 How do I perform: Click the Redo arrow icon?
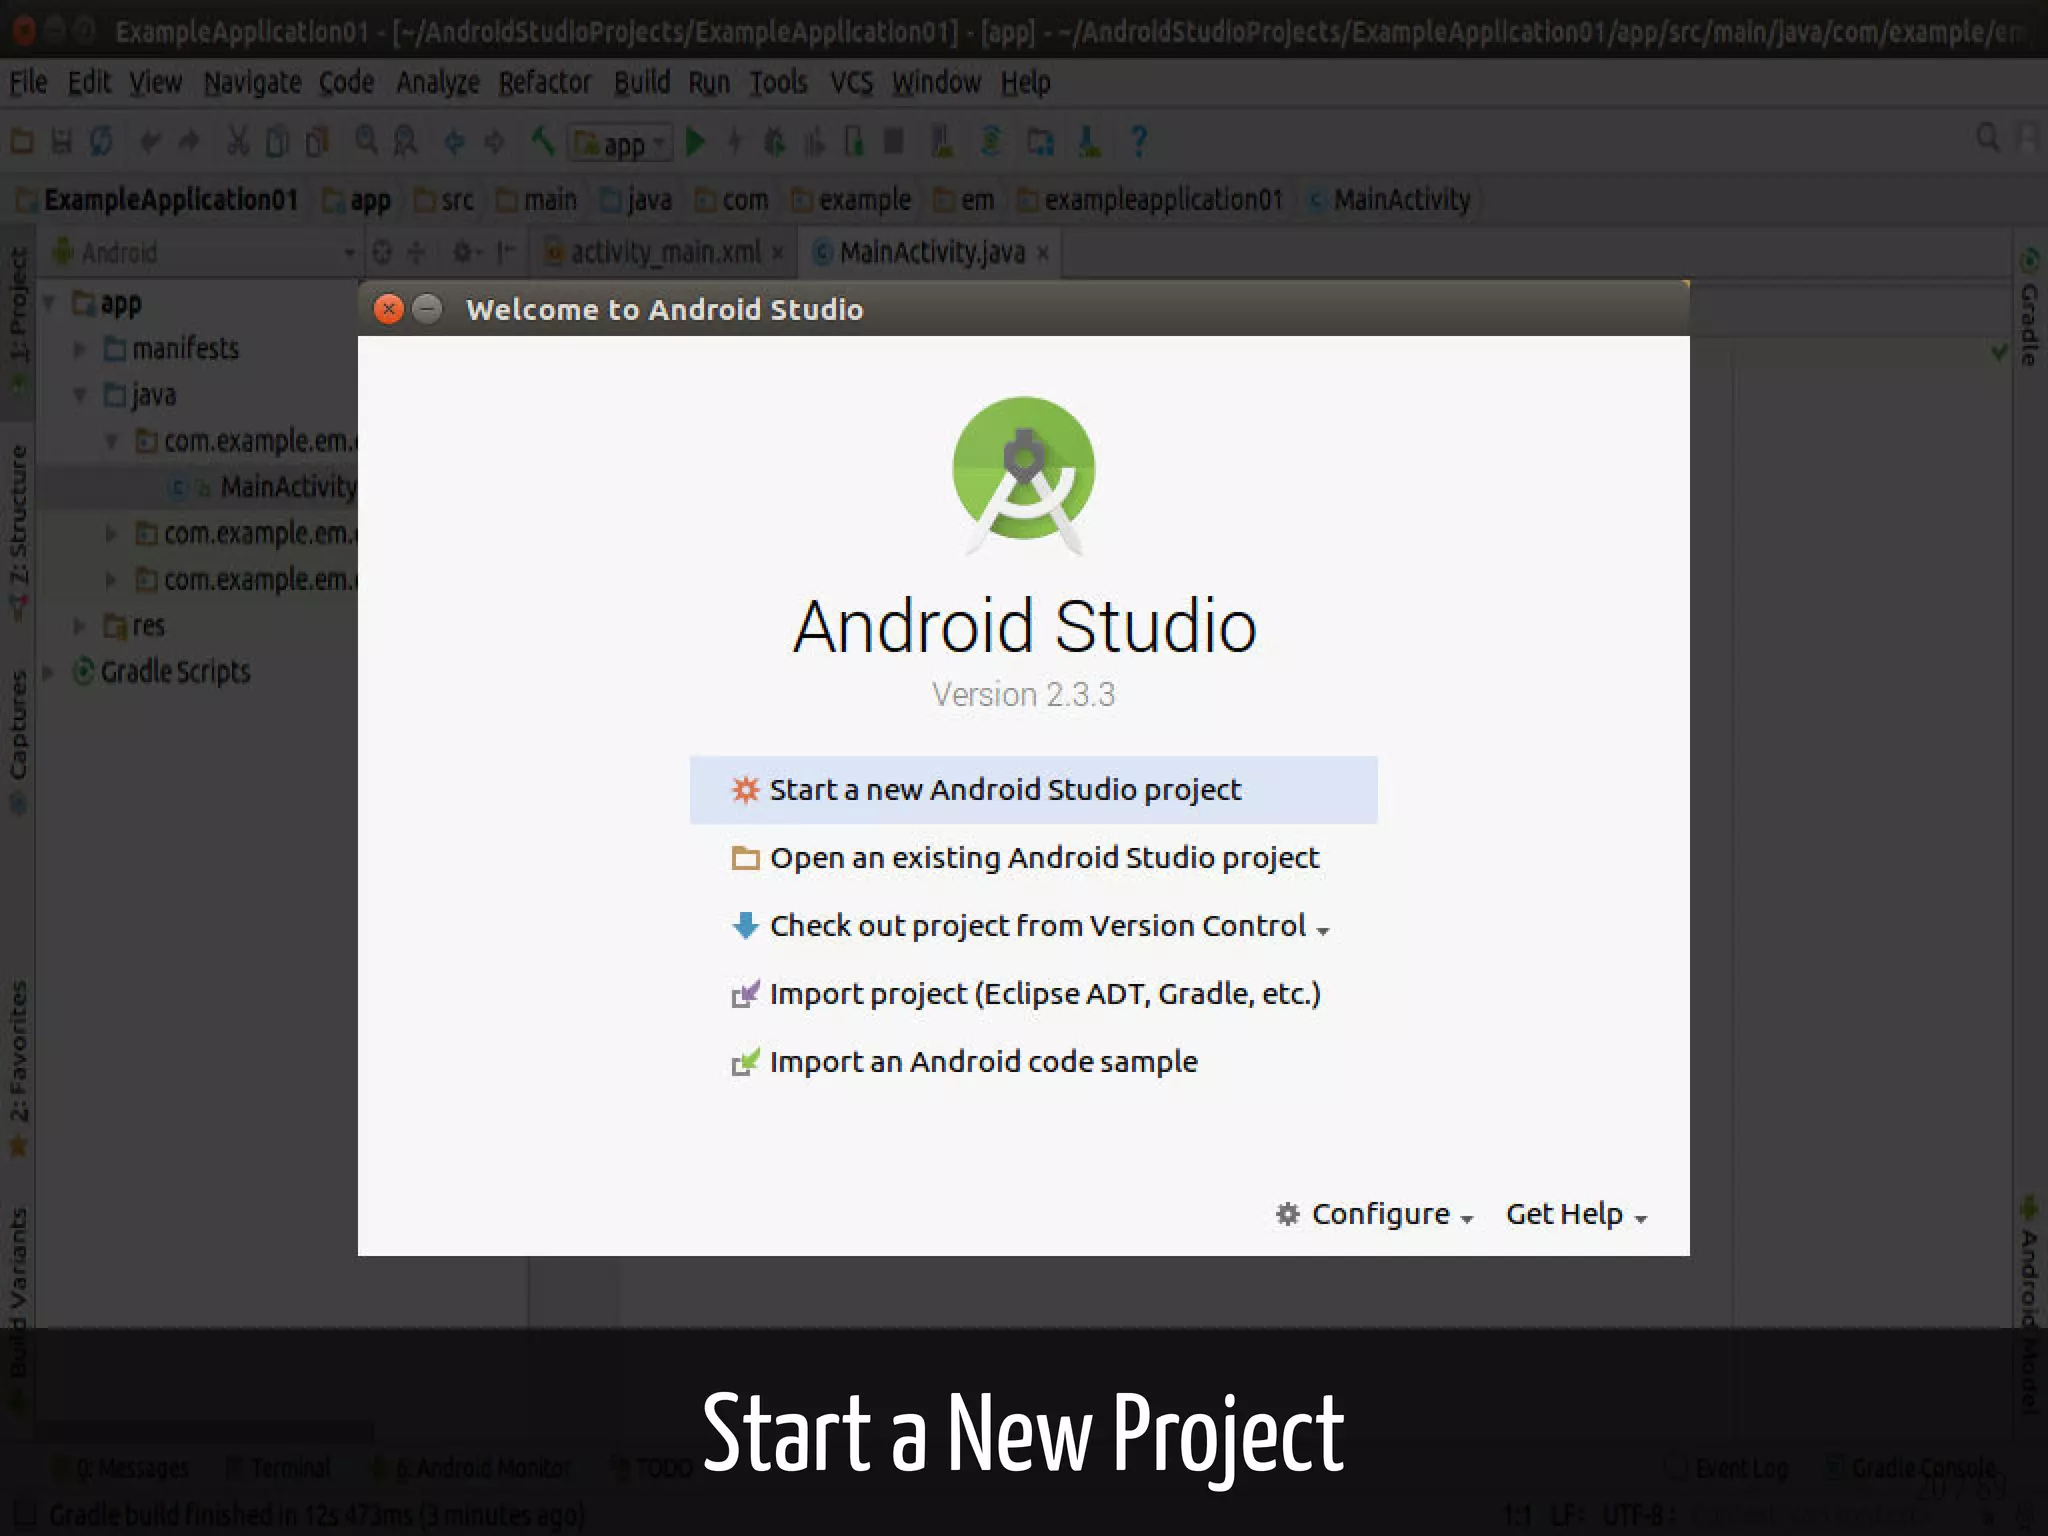point(189,141)
